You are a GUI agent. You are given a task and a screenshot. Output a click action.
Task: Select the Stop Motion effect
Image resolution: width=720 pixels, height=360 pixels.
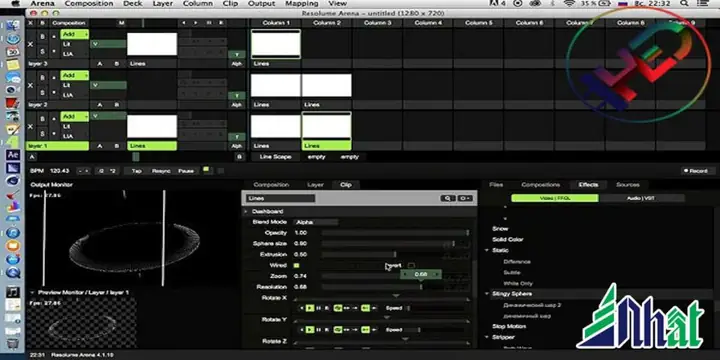click(509, 326)
